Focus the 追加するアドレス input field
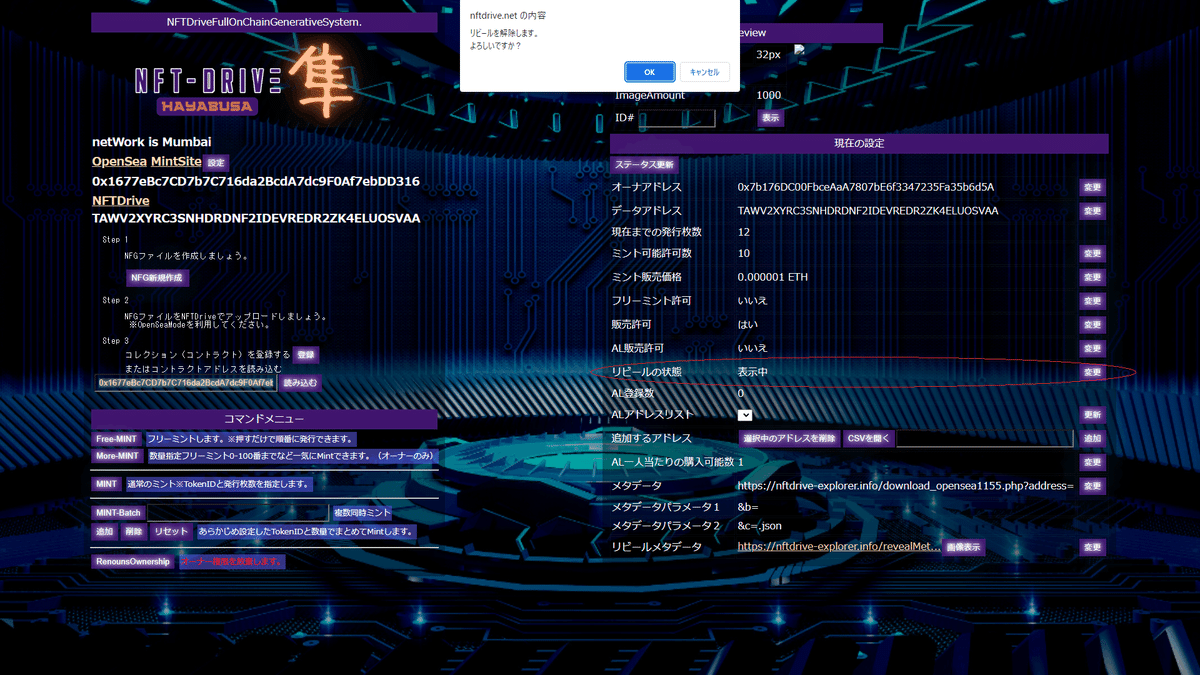The image size is (1200, 675). (x=985, y=438)
